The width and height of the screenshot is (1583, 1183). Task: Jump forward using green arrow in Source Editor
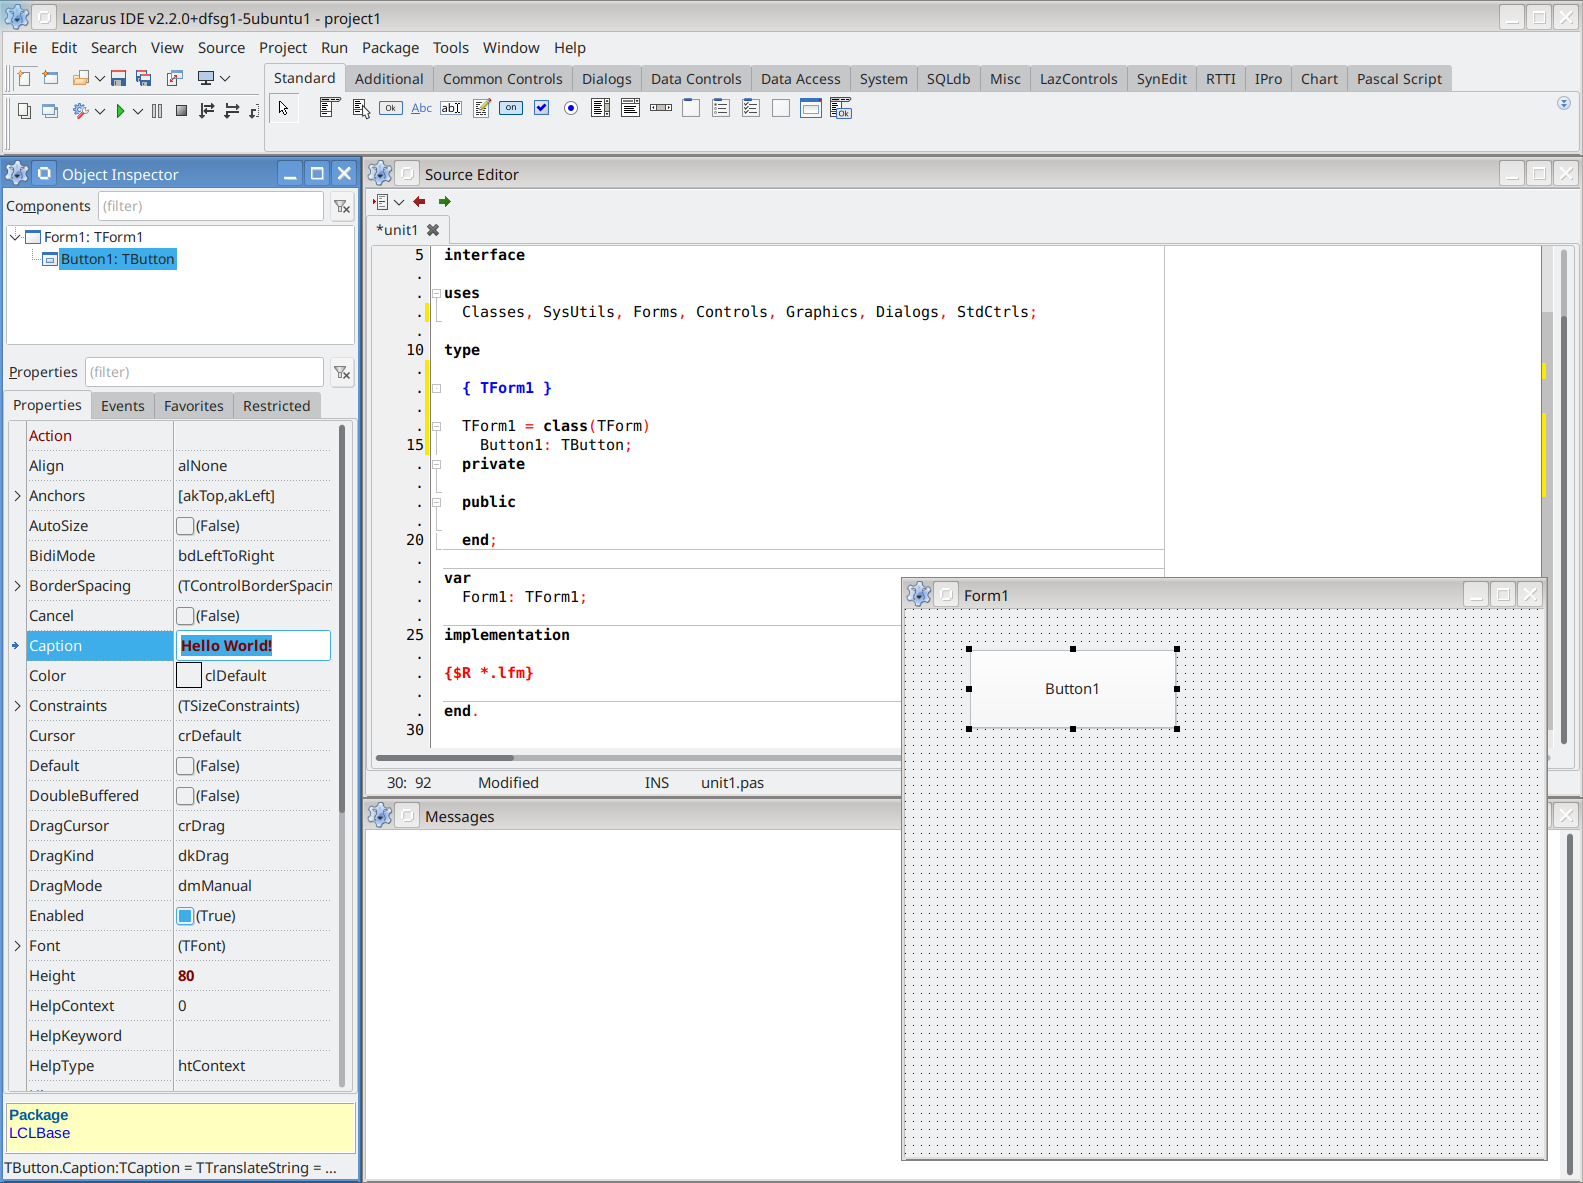(445, 202)
